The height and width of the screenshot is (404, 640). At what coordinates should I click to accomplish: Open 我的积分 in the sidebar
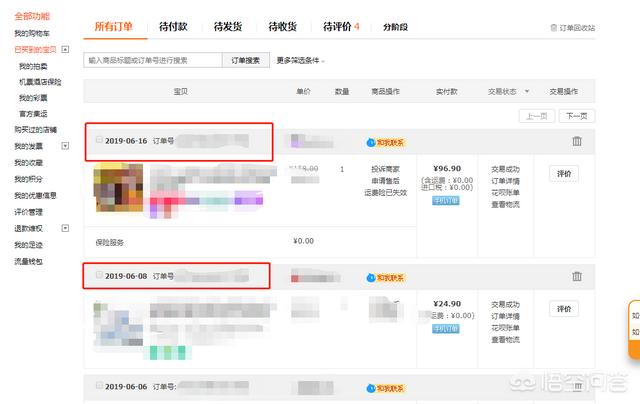29,179
